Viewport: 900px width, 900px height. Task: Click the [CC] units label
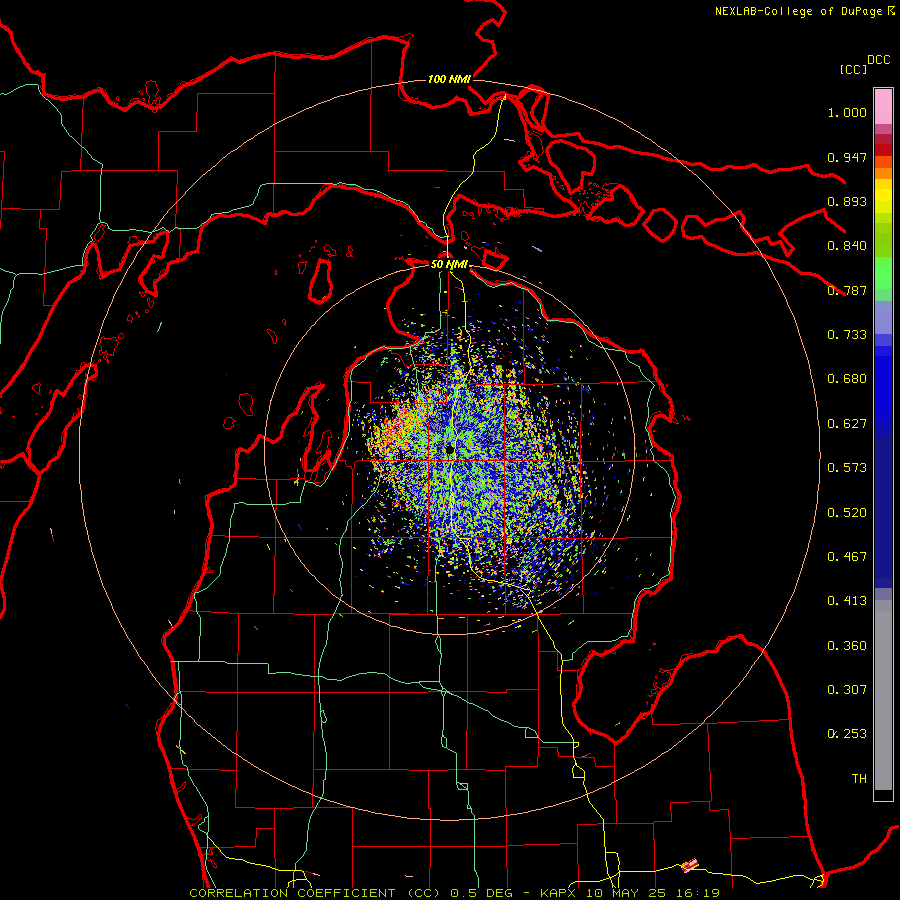pos(854,69)
